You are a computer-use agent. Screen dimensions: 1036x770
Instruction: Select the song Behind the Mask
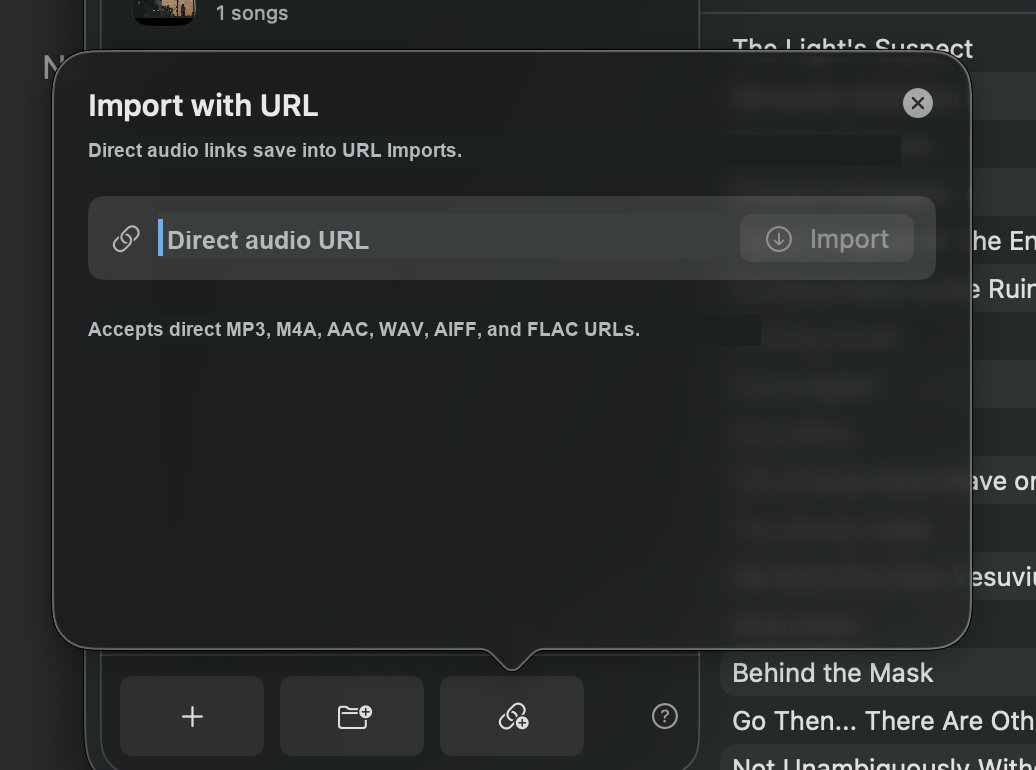pyautogui.click(x=877, y=673)
